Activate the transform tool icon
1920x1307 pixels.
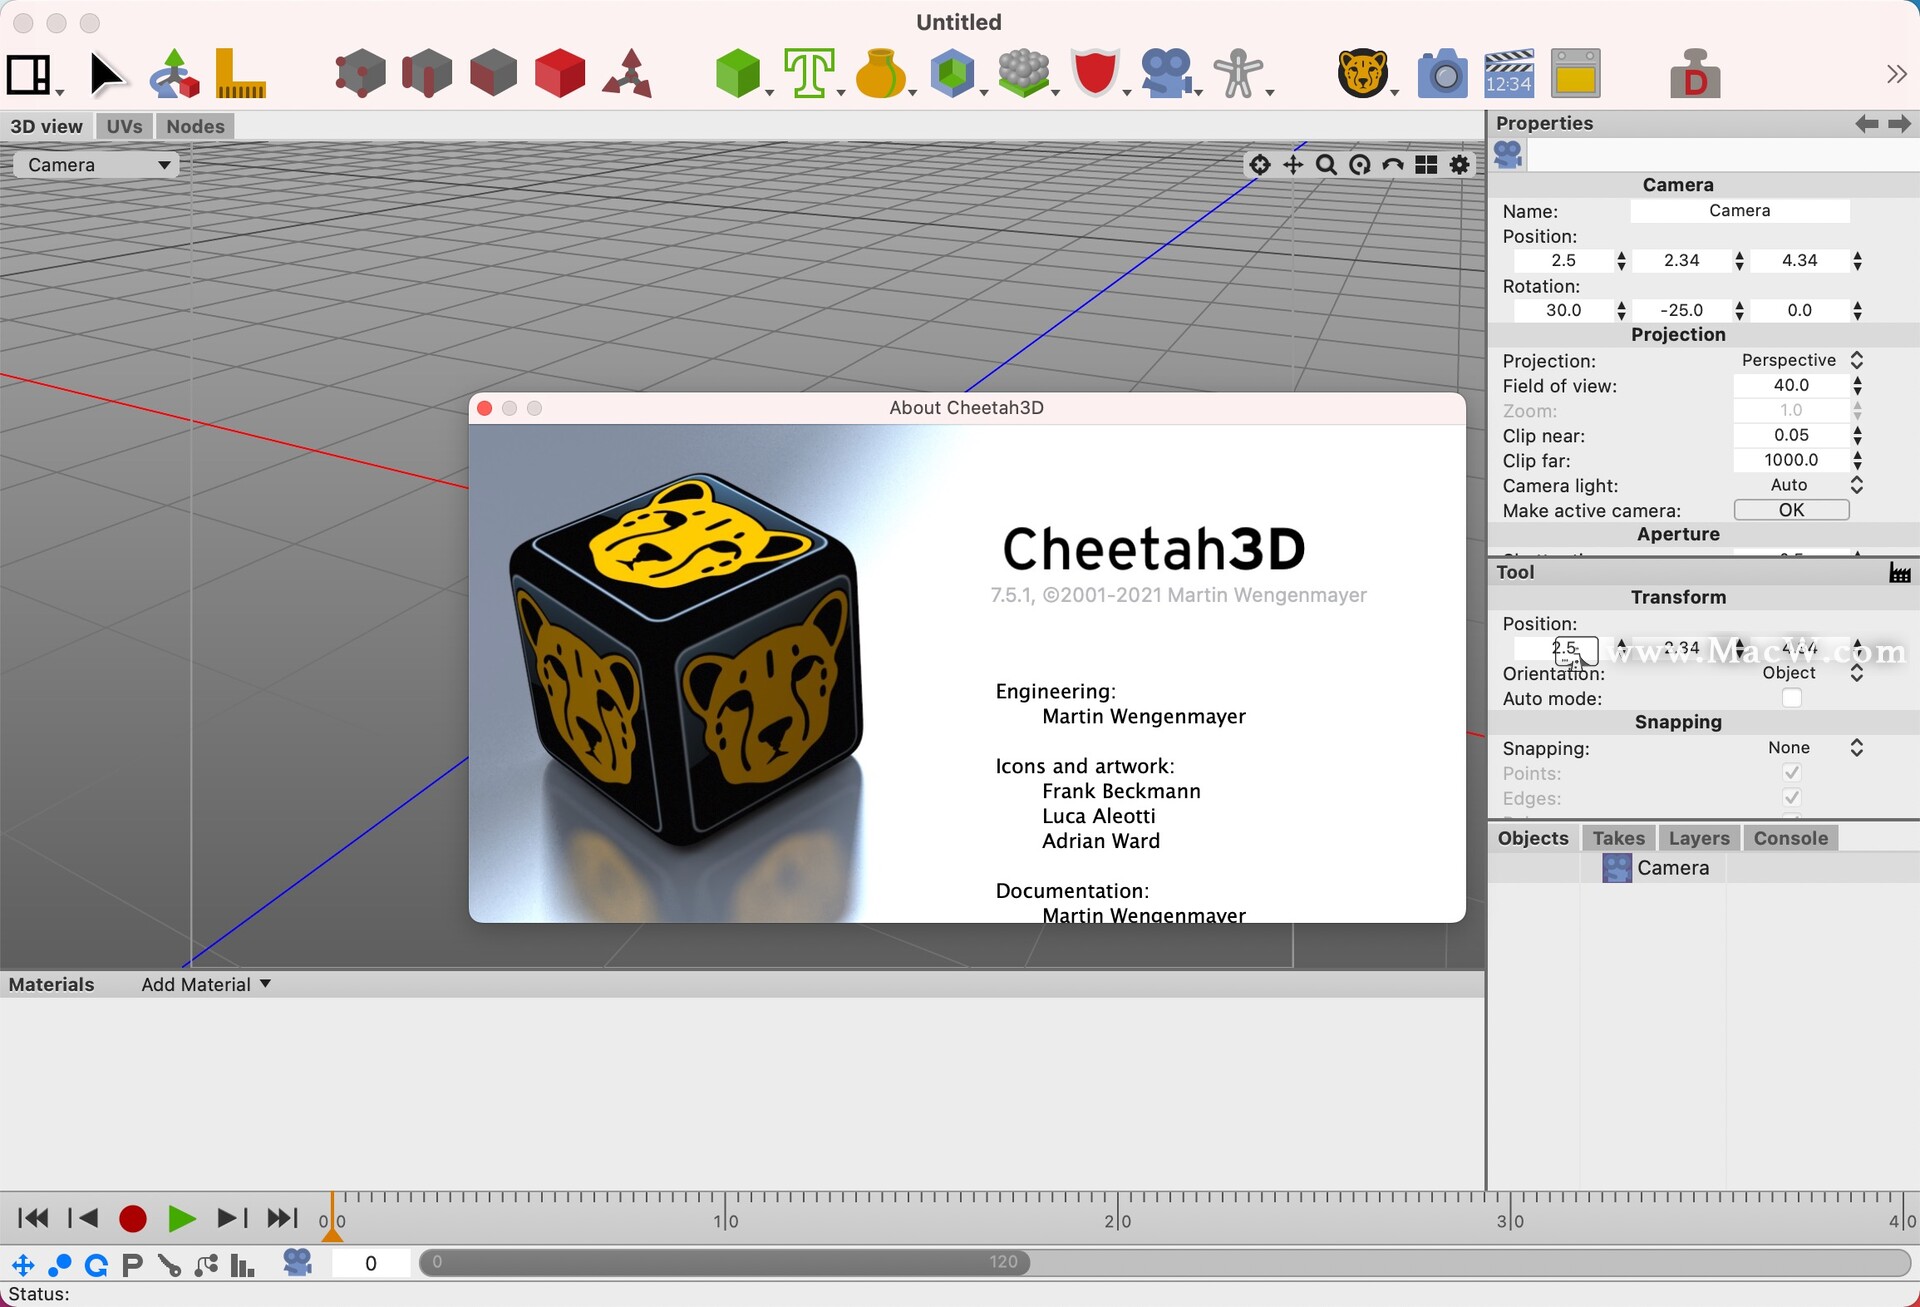[x=175, y=74]
